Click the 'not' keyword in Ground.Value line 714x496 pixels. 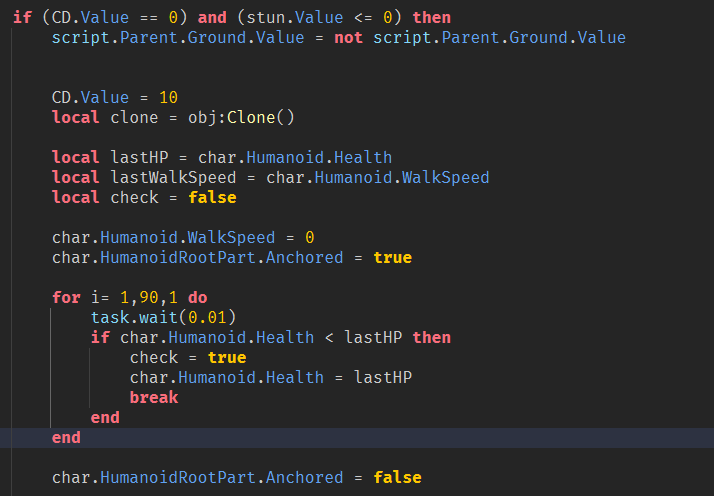349,37
